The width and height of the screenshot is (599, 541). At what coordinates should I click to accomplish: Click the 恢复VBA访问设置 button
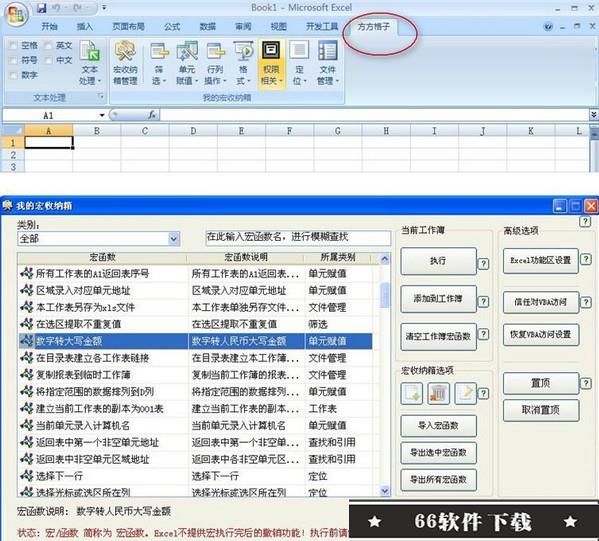[x=541, y=335]
